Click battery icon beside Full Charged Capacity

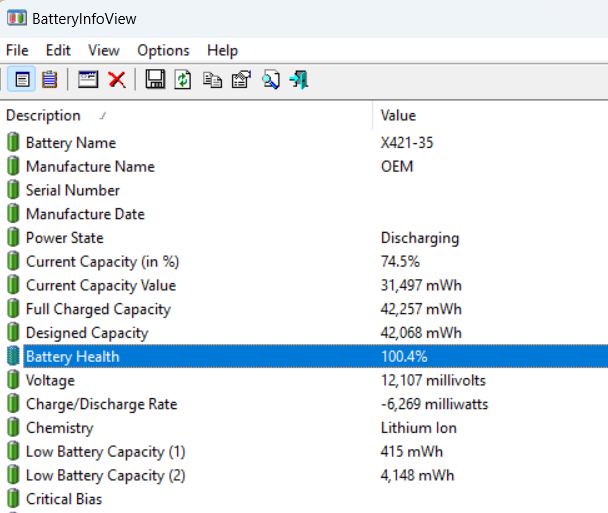pos(13,308)
